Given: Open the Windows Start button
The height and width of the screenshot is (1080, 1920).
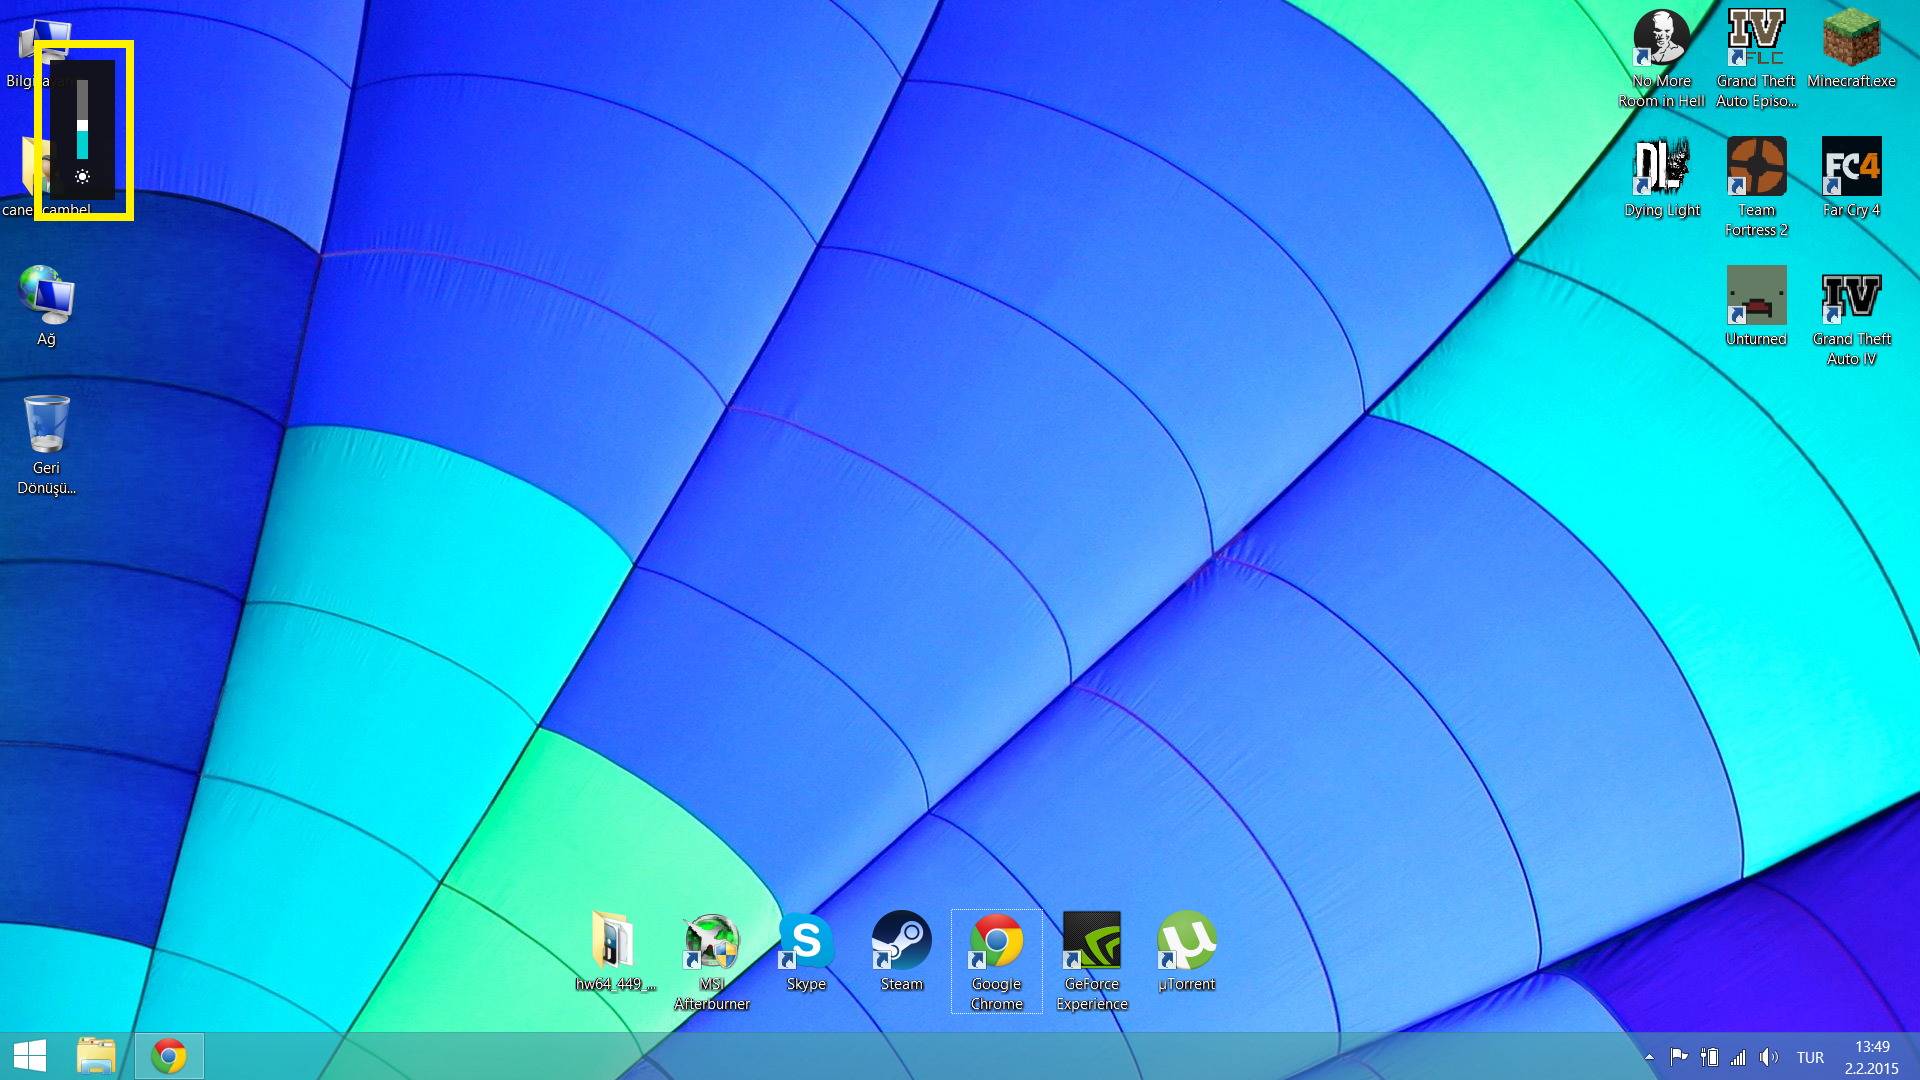Looking at the screenshot, I should 30,1056.
